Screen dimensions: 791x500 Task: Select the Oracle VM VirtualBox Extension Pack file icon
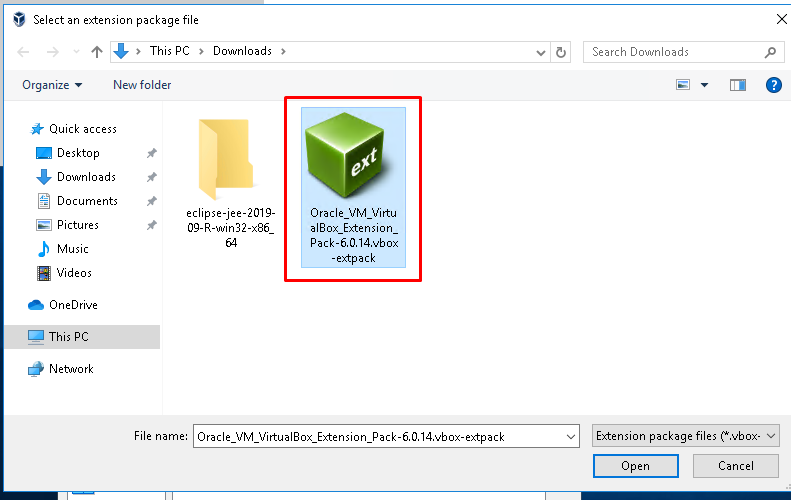click(346, 155)
